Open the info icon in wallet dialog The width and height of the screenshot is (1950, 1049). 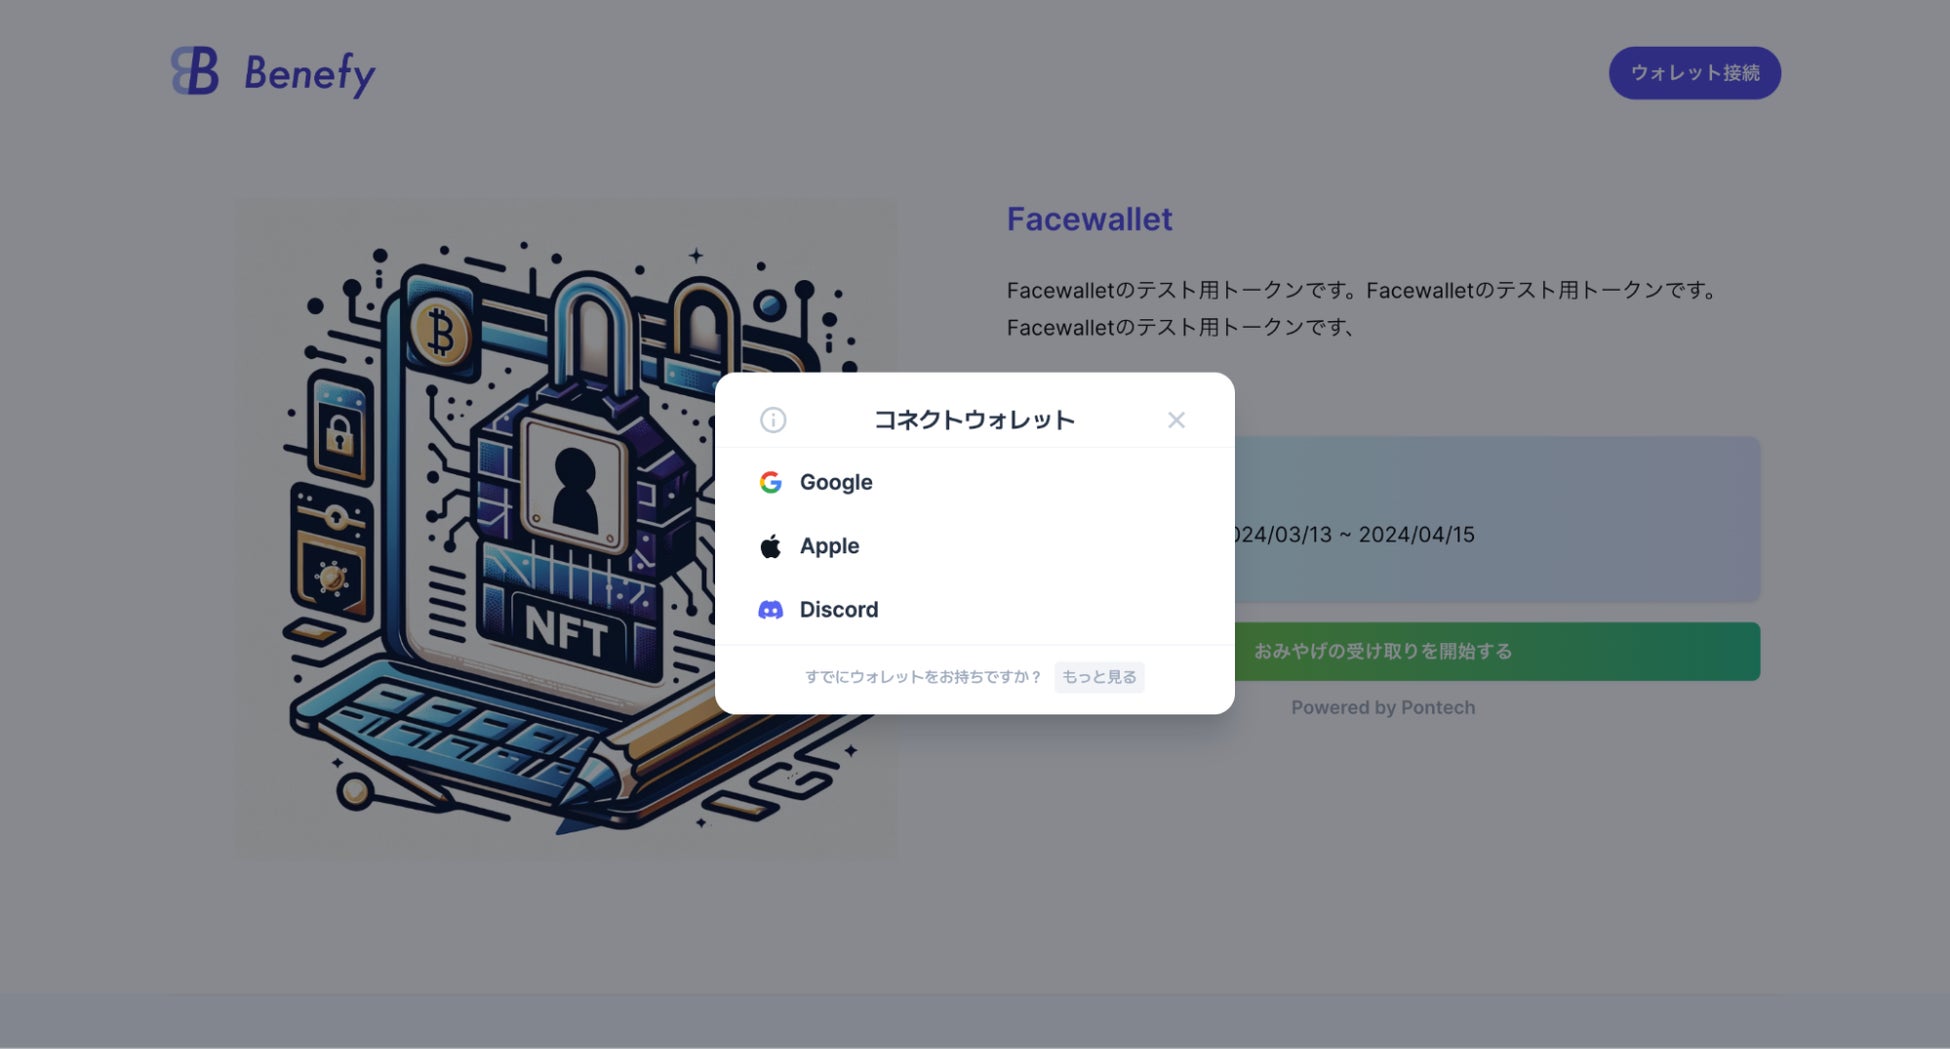pos(773,420)
